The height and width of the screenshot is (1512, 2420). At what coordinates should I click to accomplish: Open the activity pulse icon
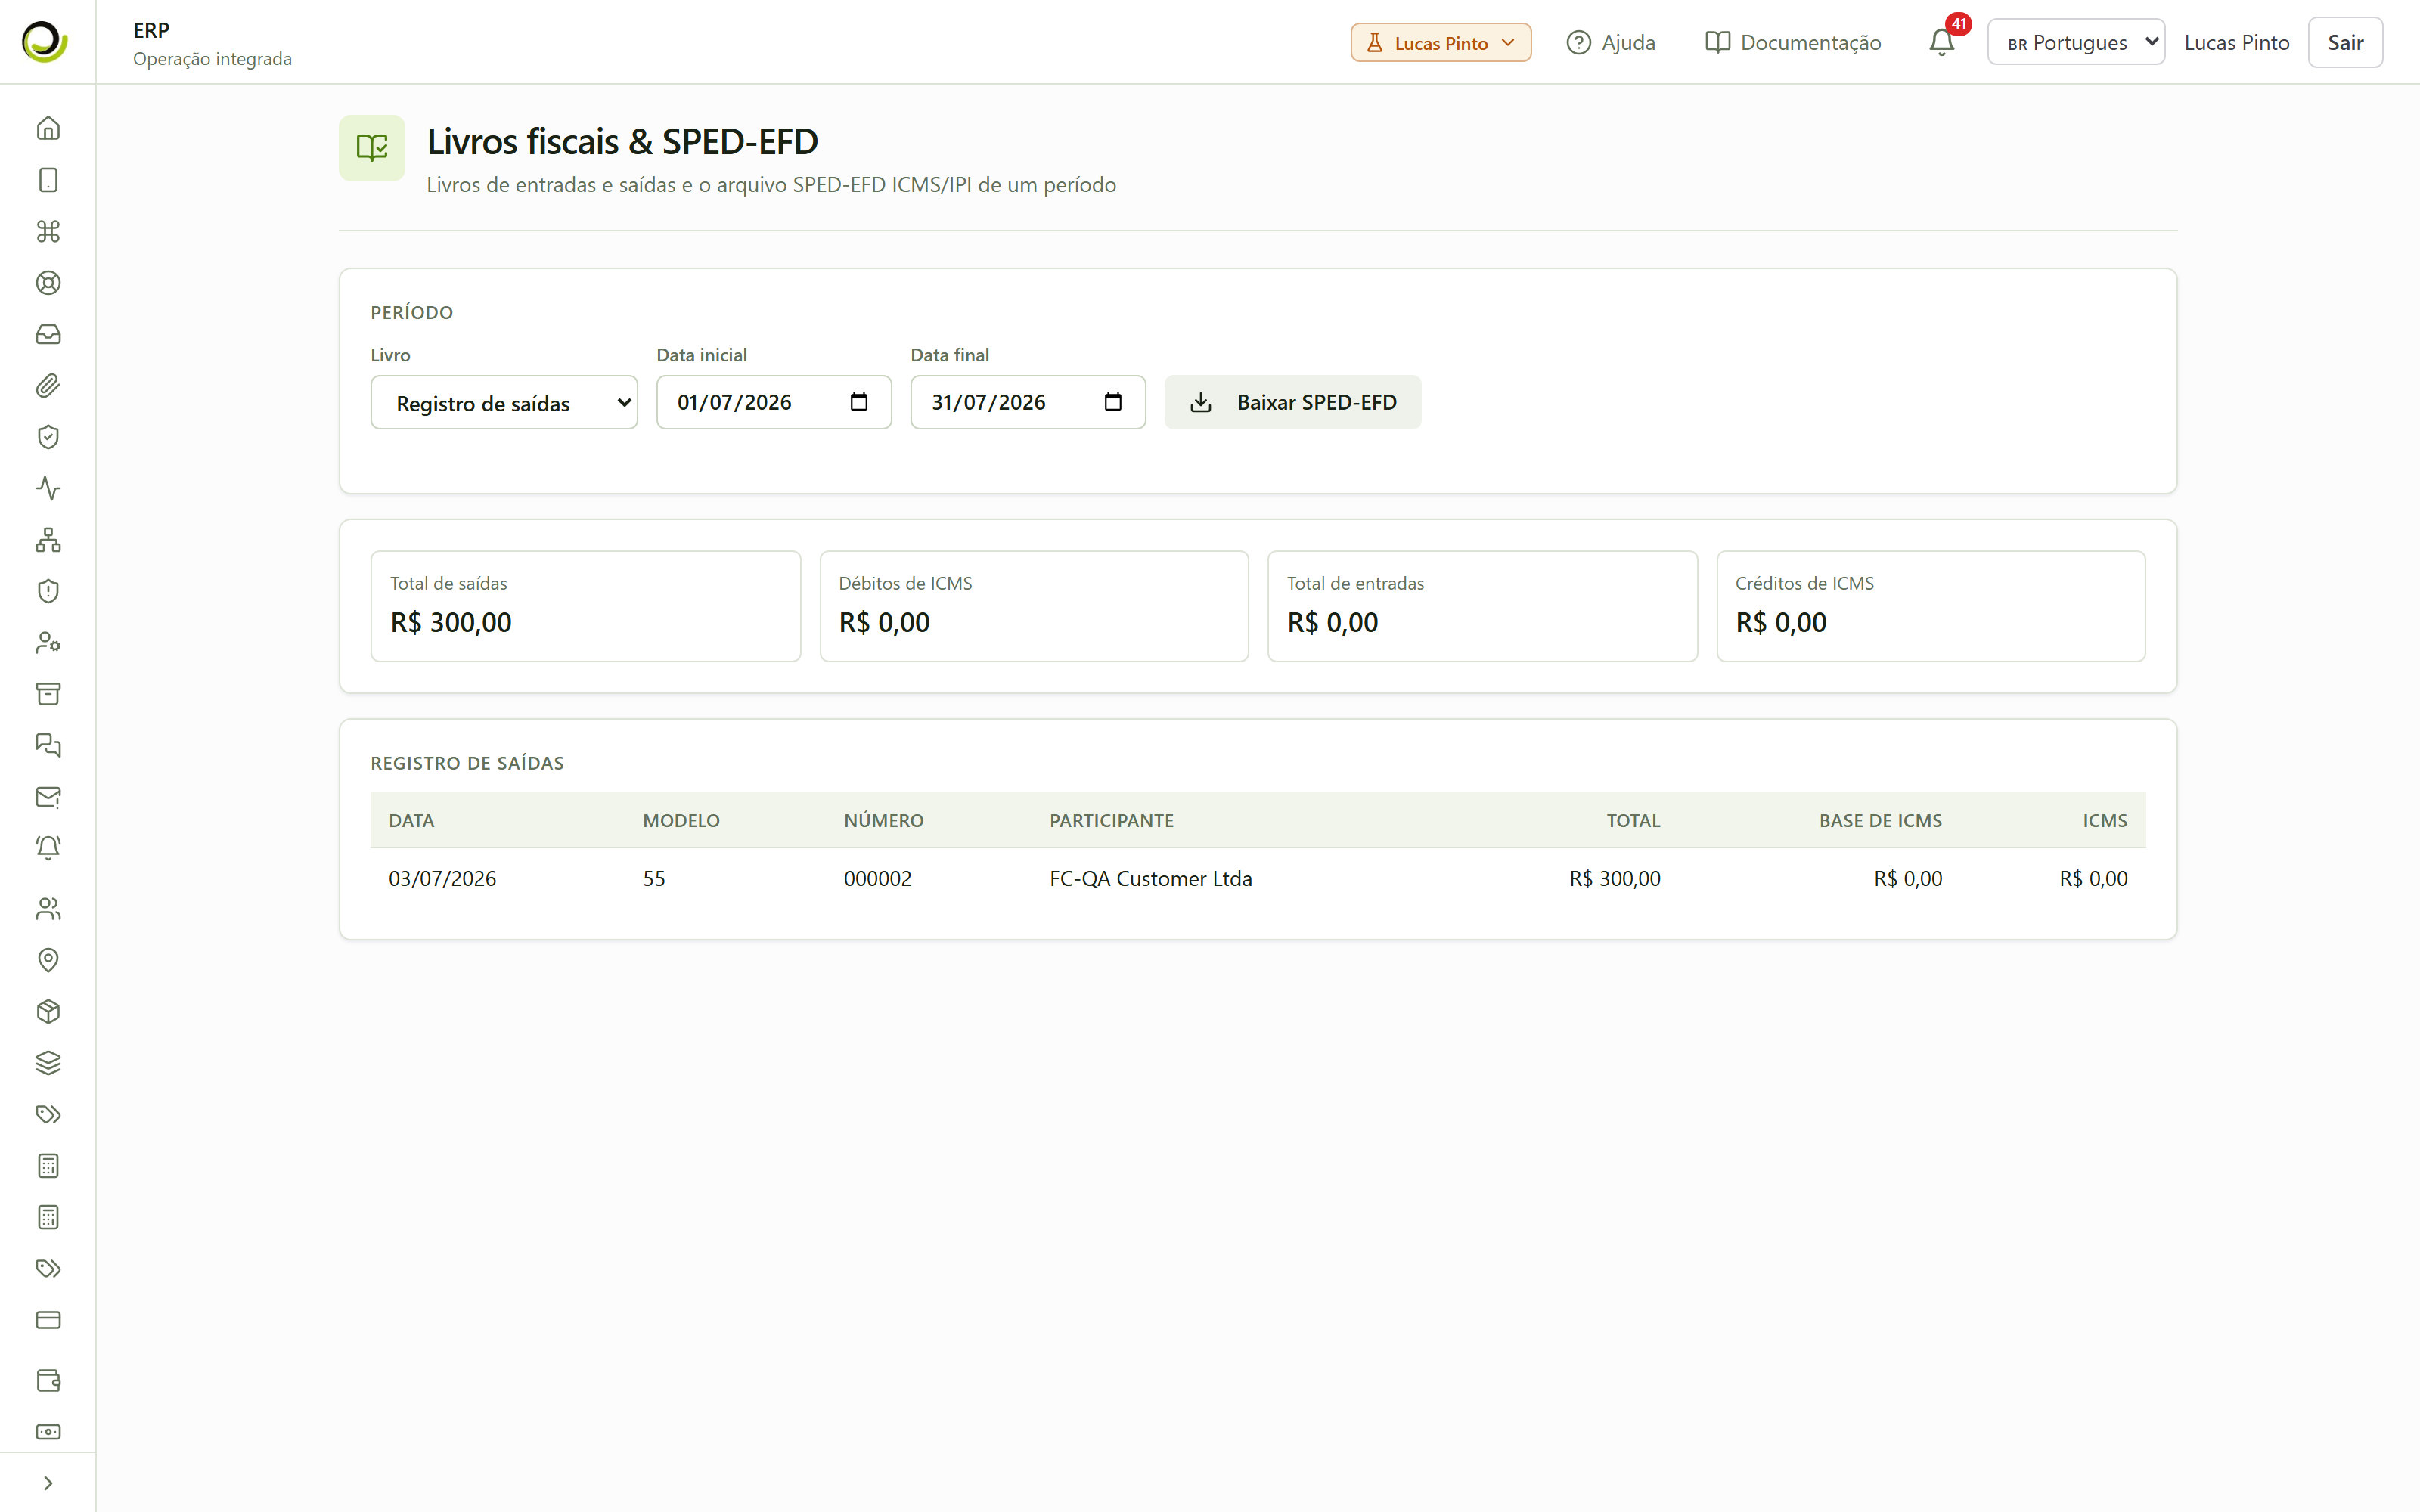(48, 488)
